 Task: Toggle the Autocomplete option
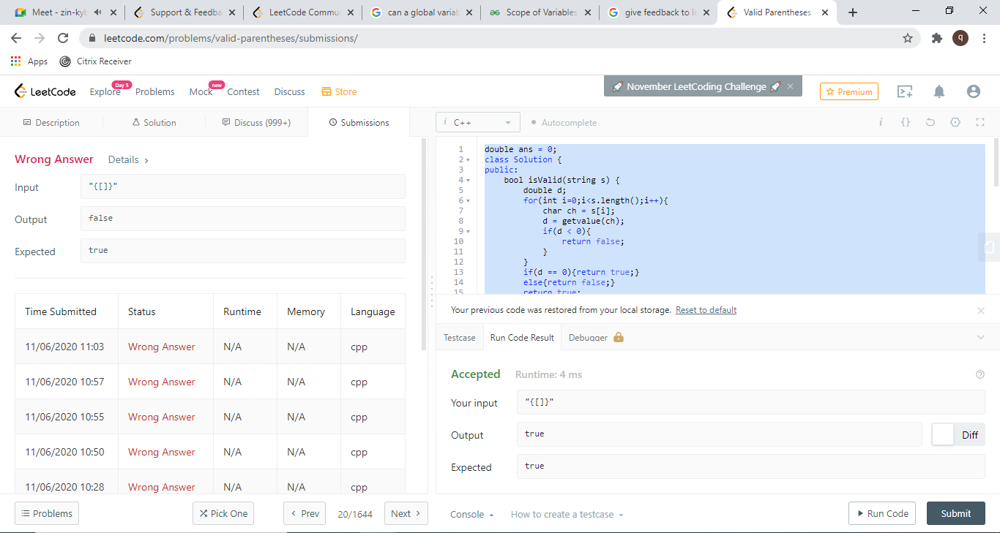tap(564, 123)
